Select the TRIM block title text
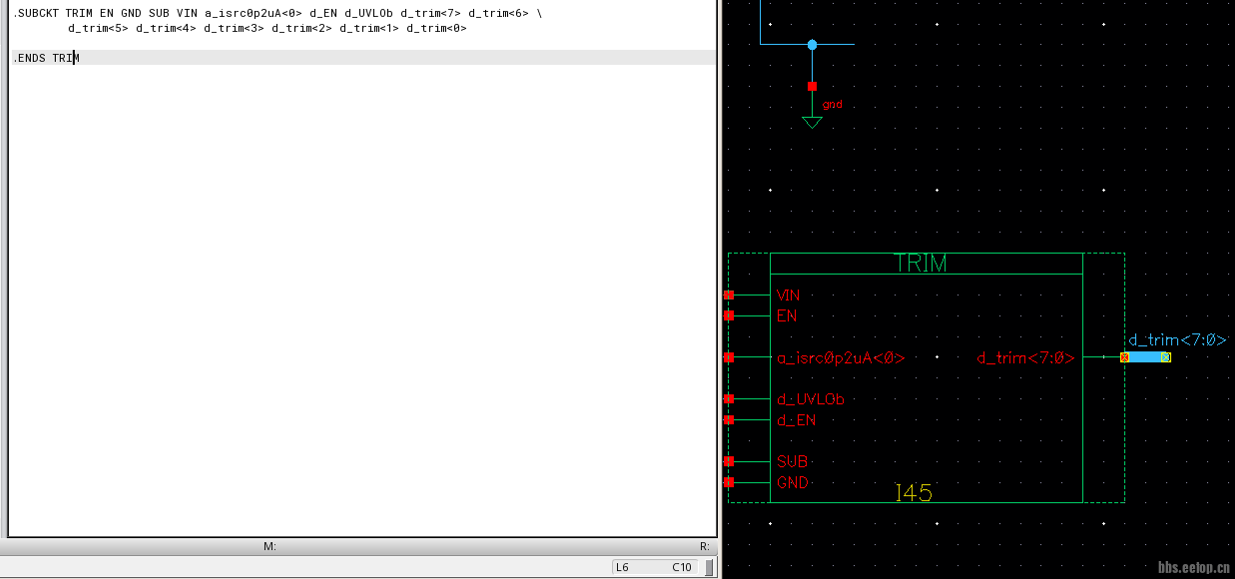 [x=920, y=264]
